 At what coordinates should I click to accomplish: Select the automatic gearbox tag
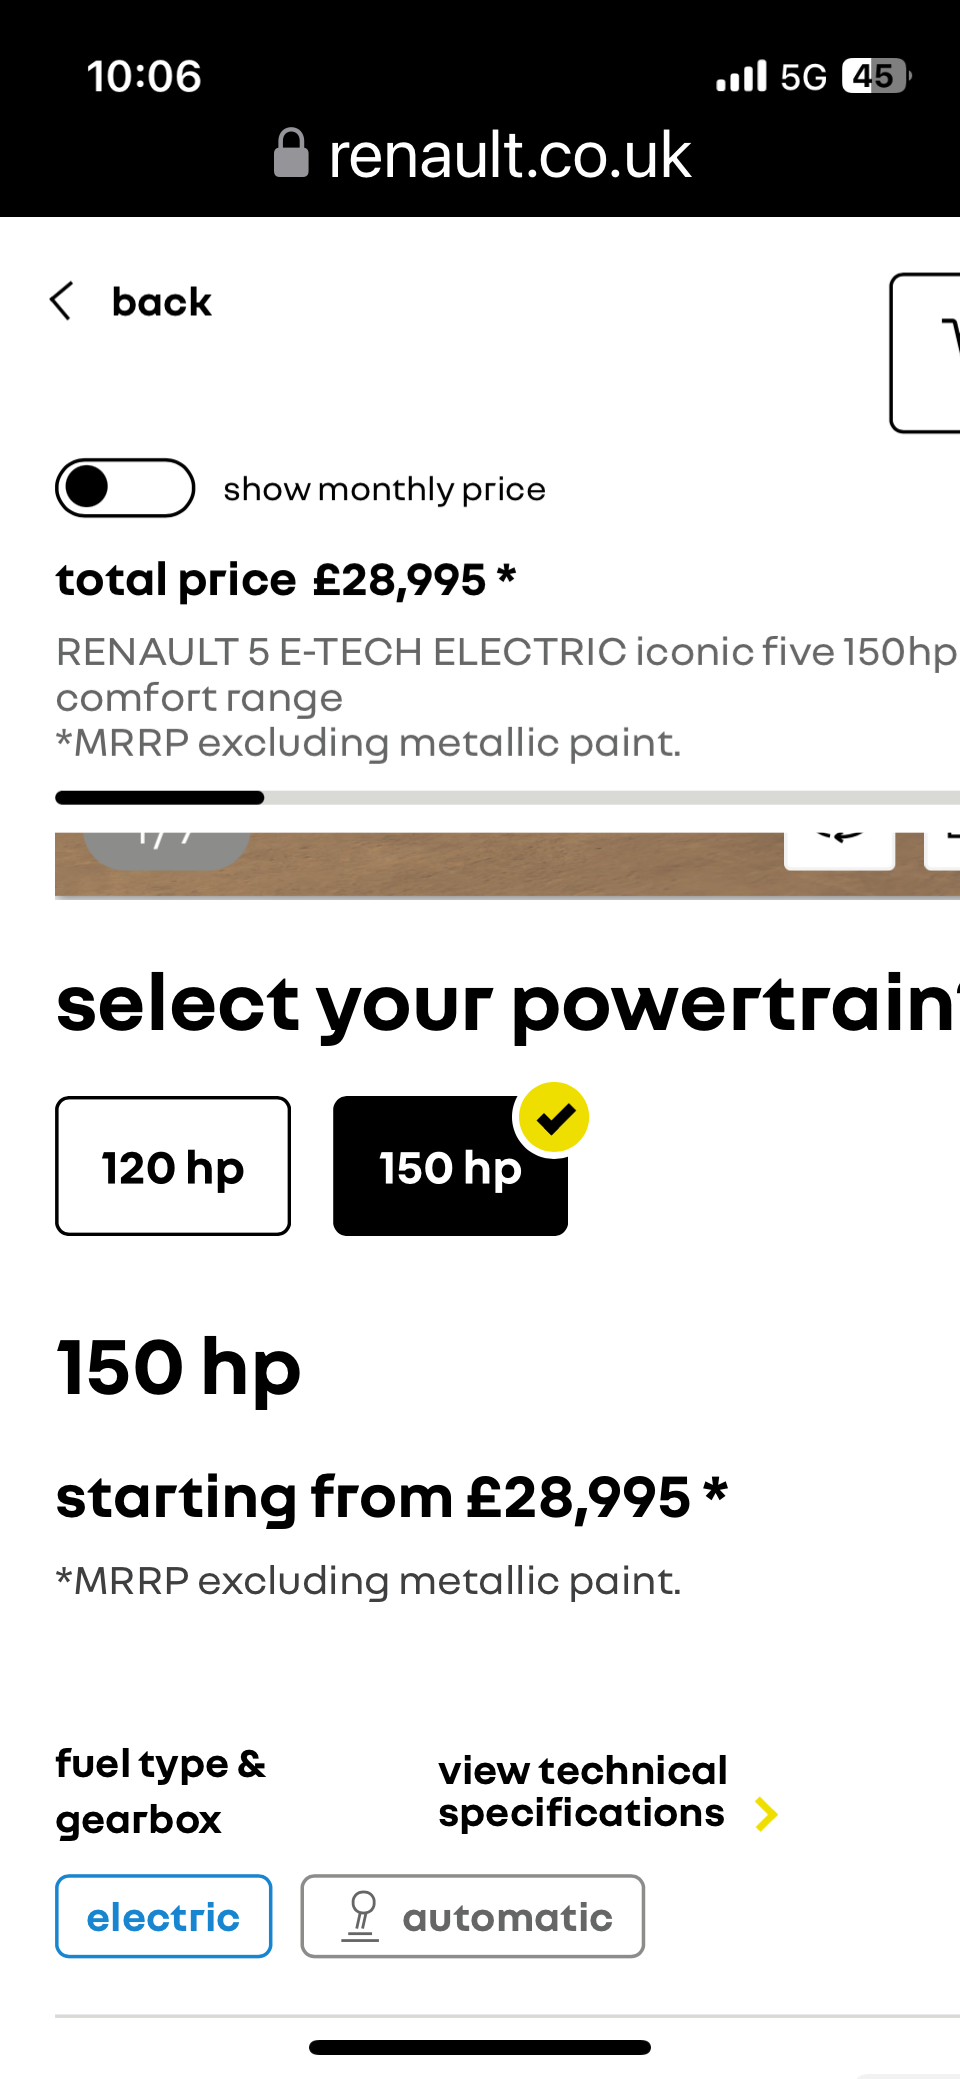[x=473, y=1916]
